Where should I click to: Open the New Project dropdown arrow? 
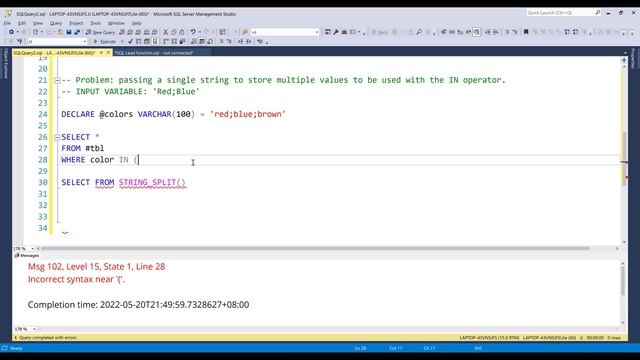42,32
